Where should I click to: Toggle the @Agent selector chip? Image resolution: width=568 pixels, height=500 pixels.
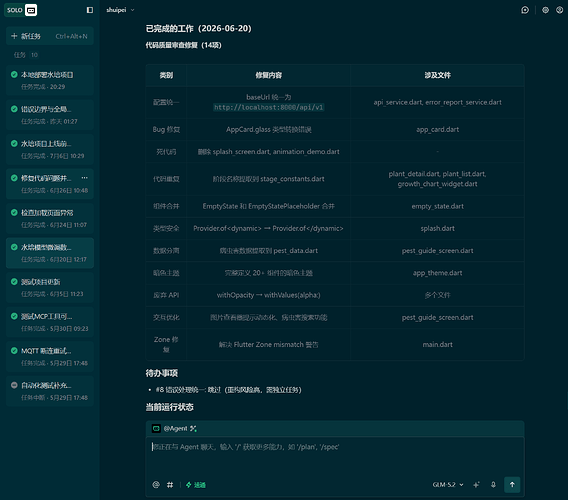click(175, 428)
